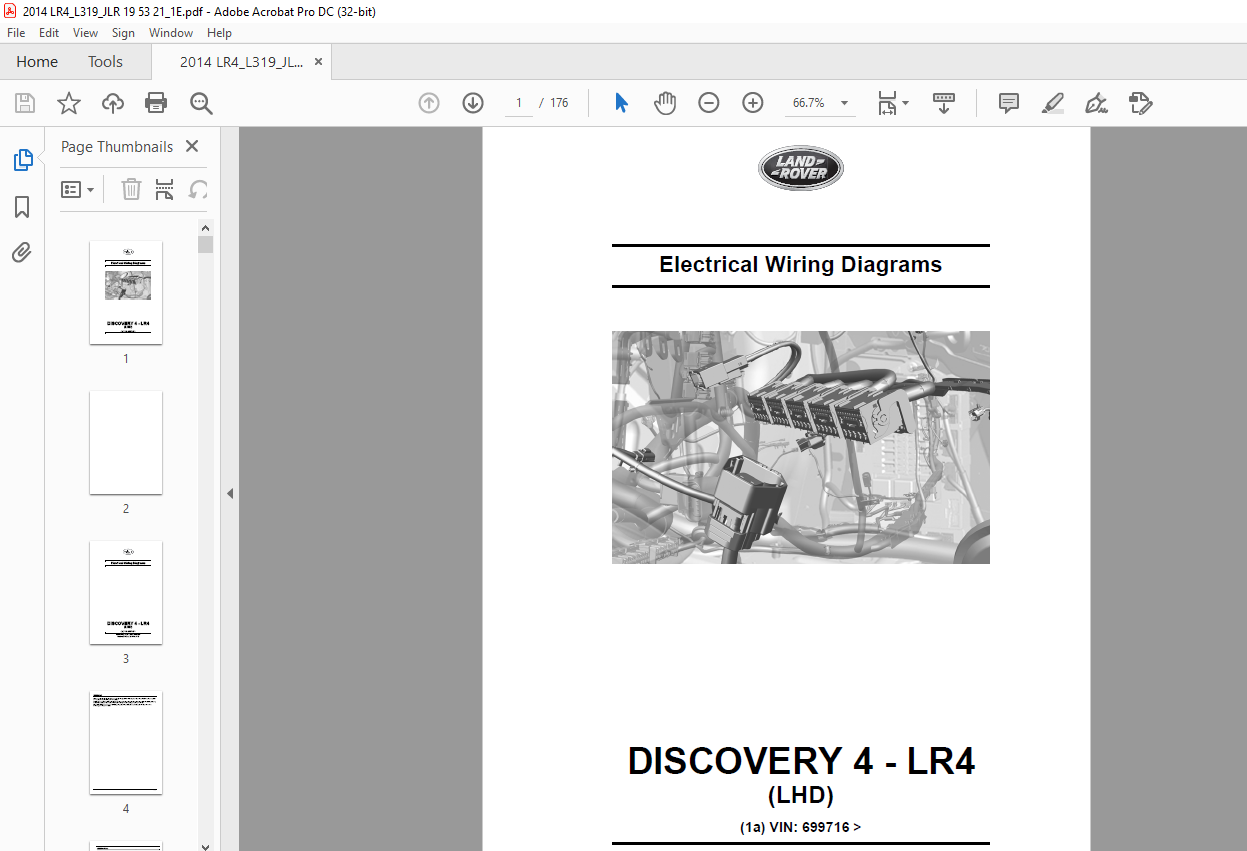The height and width of the screenshot is (851, 1247).
Task: Add a comment sticky note
Action: pos(1009,103)
